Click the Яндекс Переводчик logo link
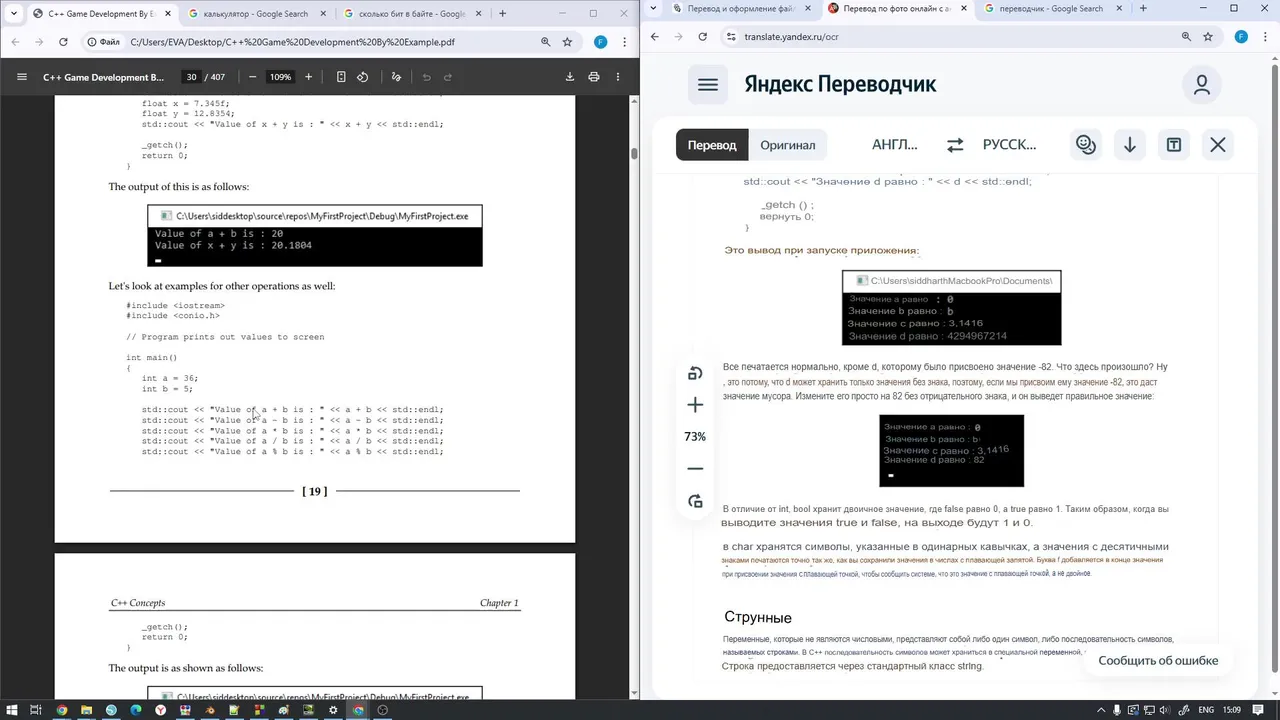The height and width of the screenshot is (720, 1280). pyautogui.click(x=840, y=84)
